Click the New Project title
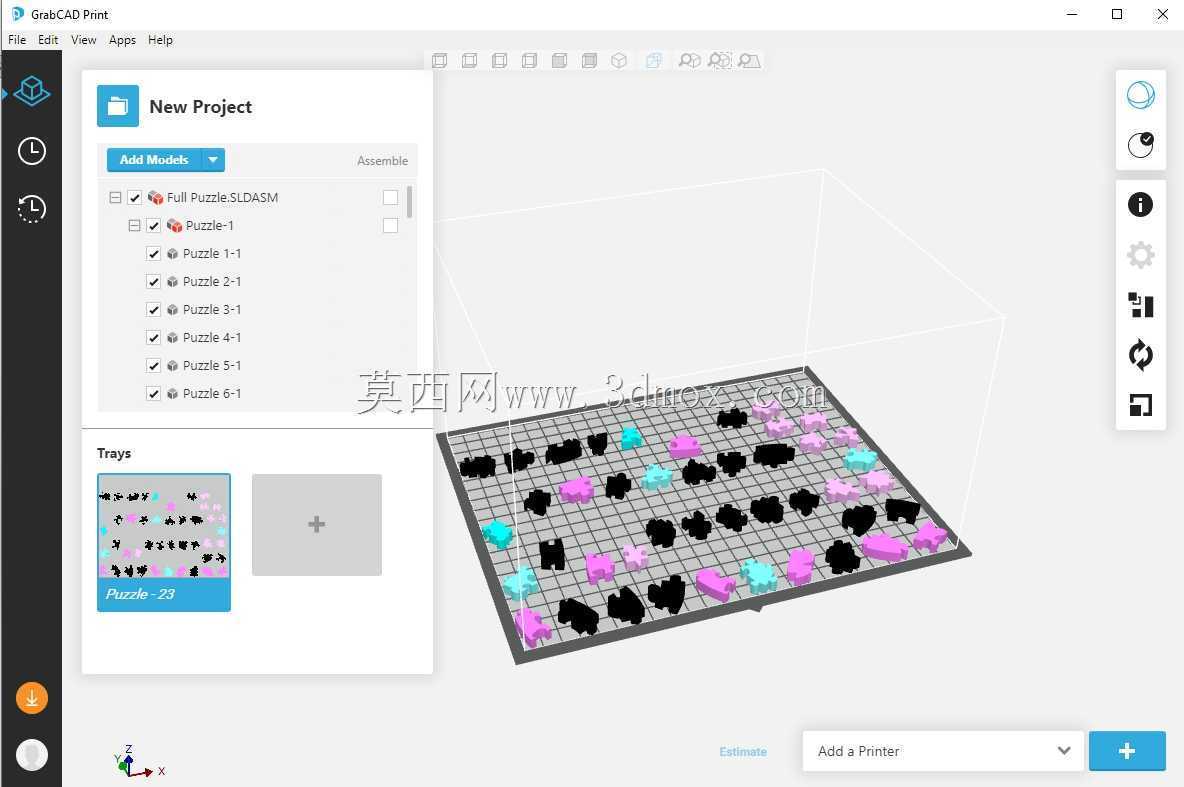This screenshot has width=1184, height=787. click(x=201, y=106)
